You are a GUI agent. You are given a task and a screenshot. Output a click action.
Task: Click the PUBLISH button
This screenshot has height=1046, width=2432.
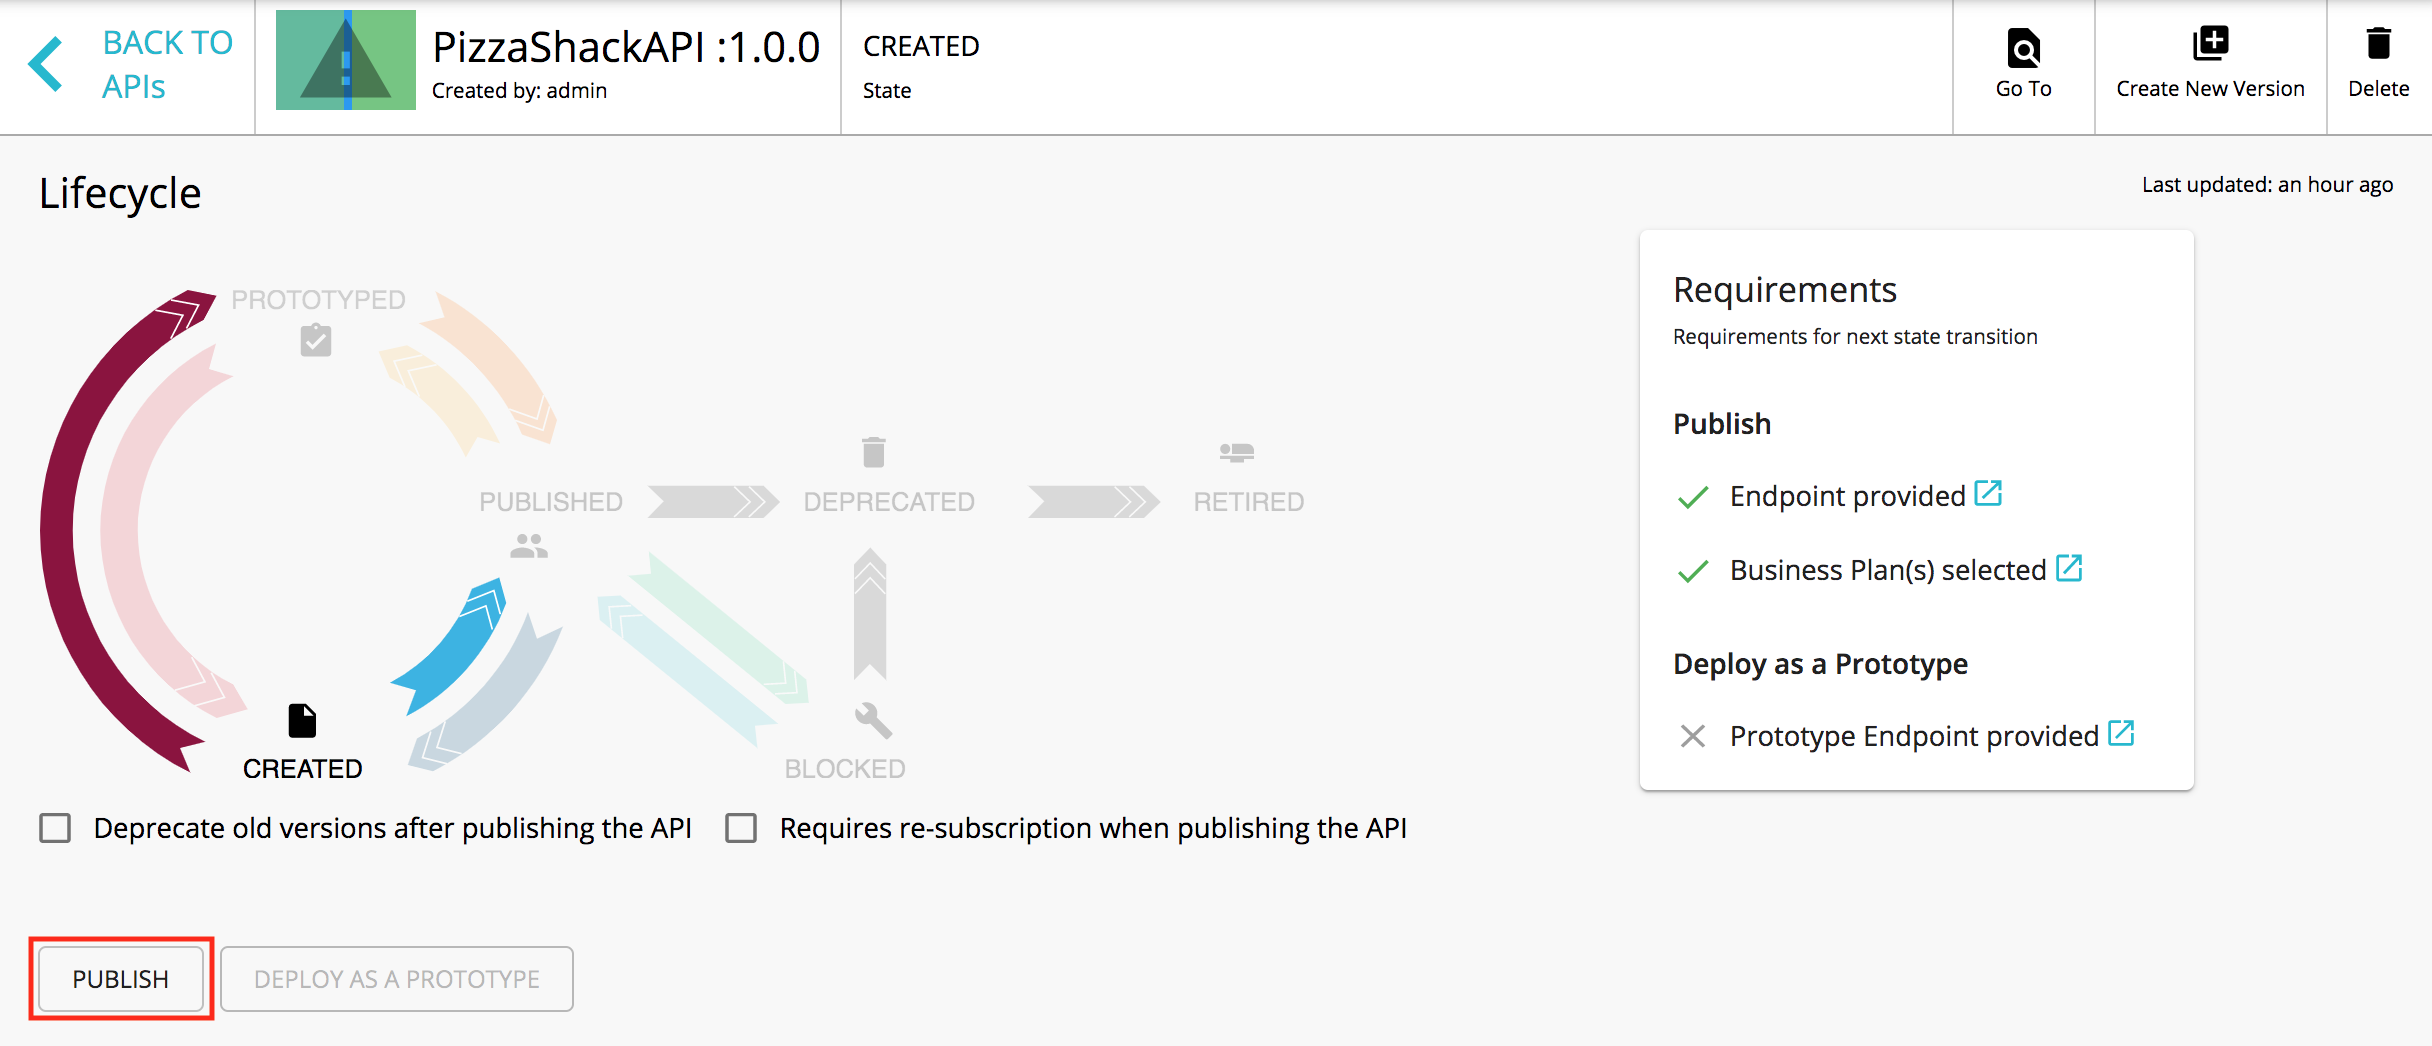(x=119, y=979)
